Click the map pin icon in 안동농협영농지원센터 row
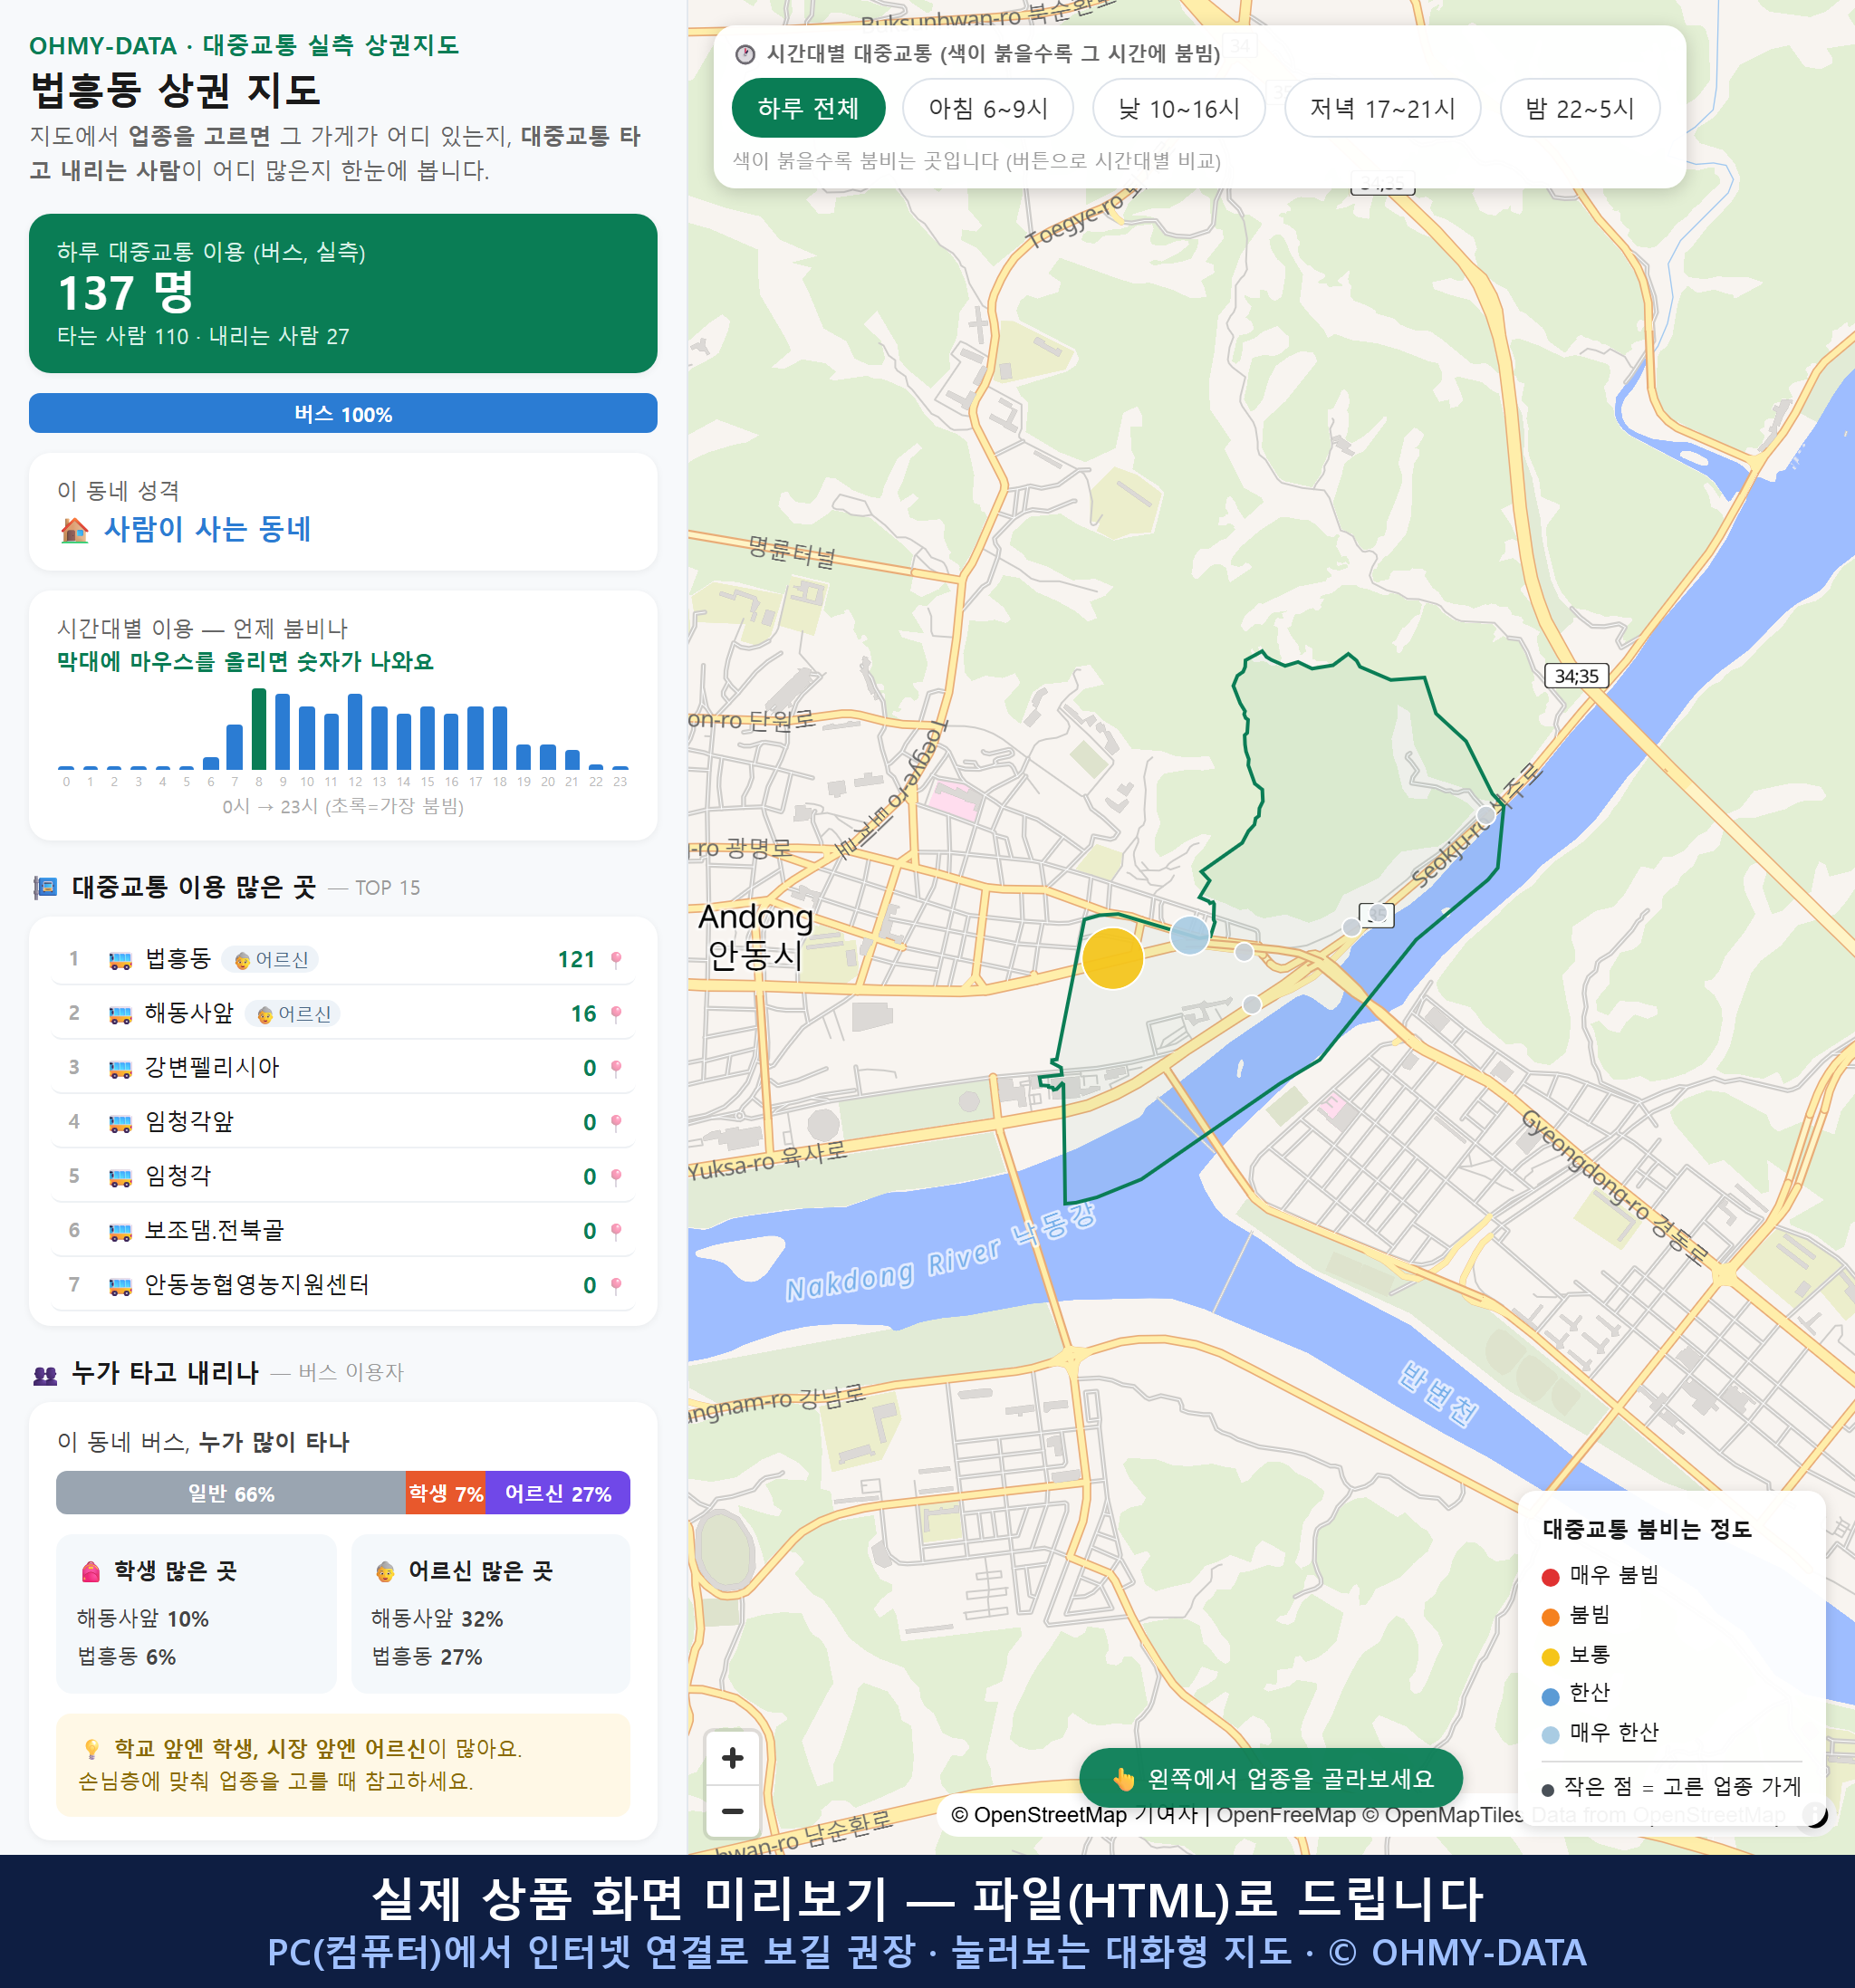Screen dimensions: 1855x1988 616,1285
